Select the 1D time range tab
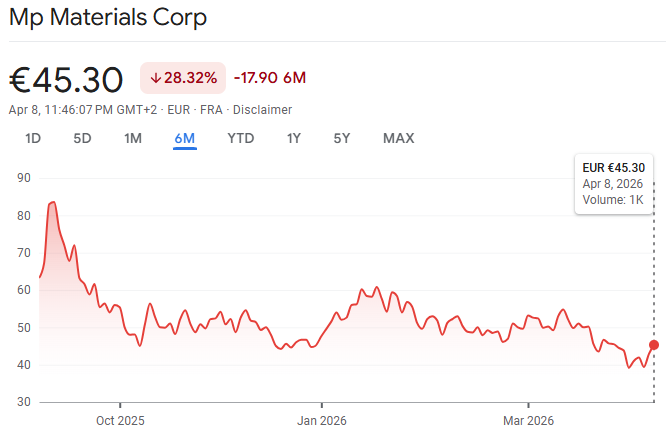The image size is (666, 439). 33,138
